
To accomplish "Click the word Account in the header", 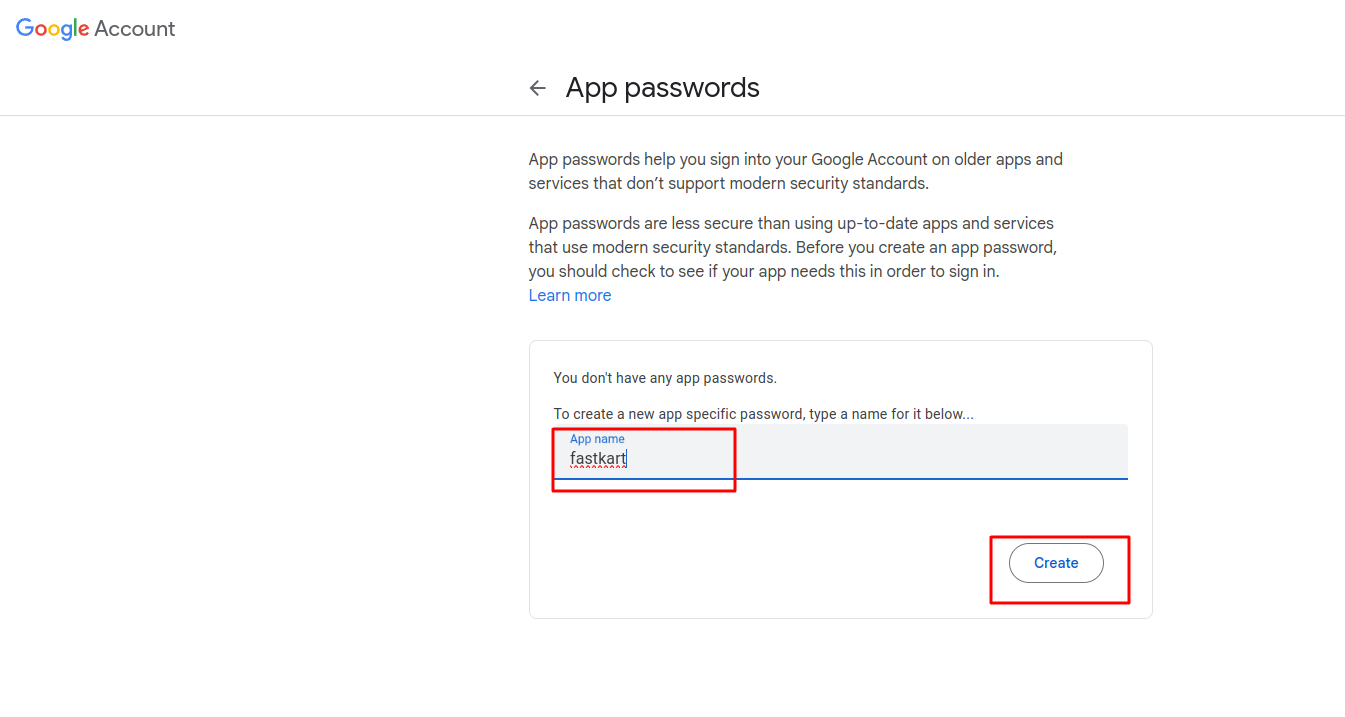I will point(135,29).
